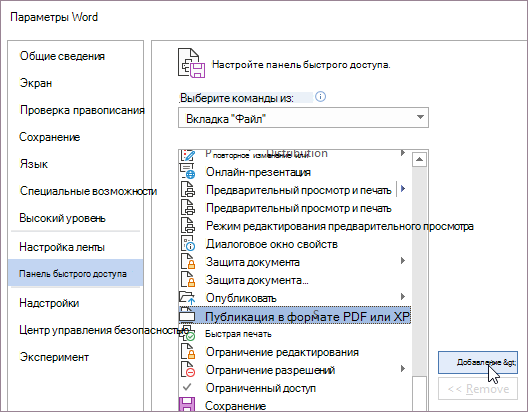Click the purple Сохранение floppy disk icon

point(187,405)
